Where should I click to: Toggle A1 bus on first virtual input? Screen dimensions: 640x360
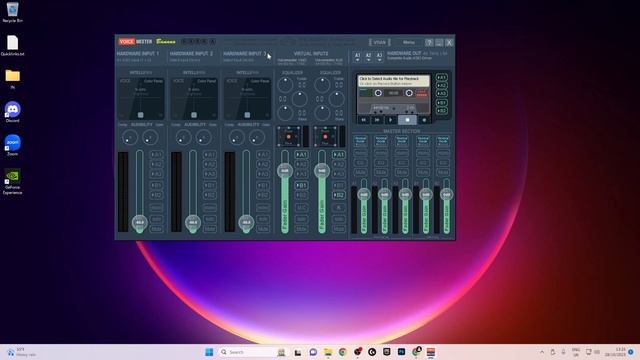point(301,155)
